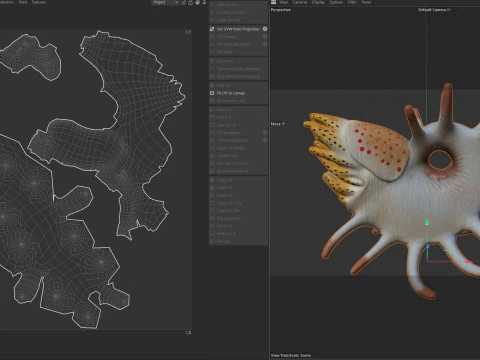
Task: Choose Align UV Islands command
Action: [231, 148]
